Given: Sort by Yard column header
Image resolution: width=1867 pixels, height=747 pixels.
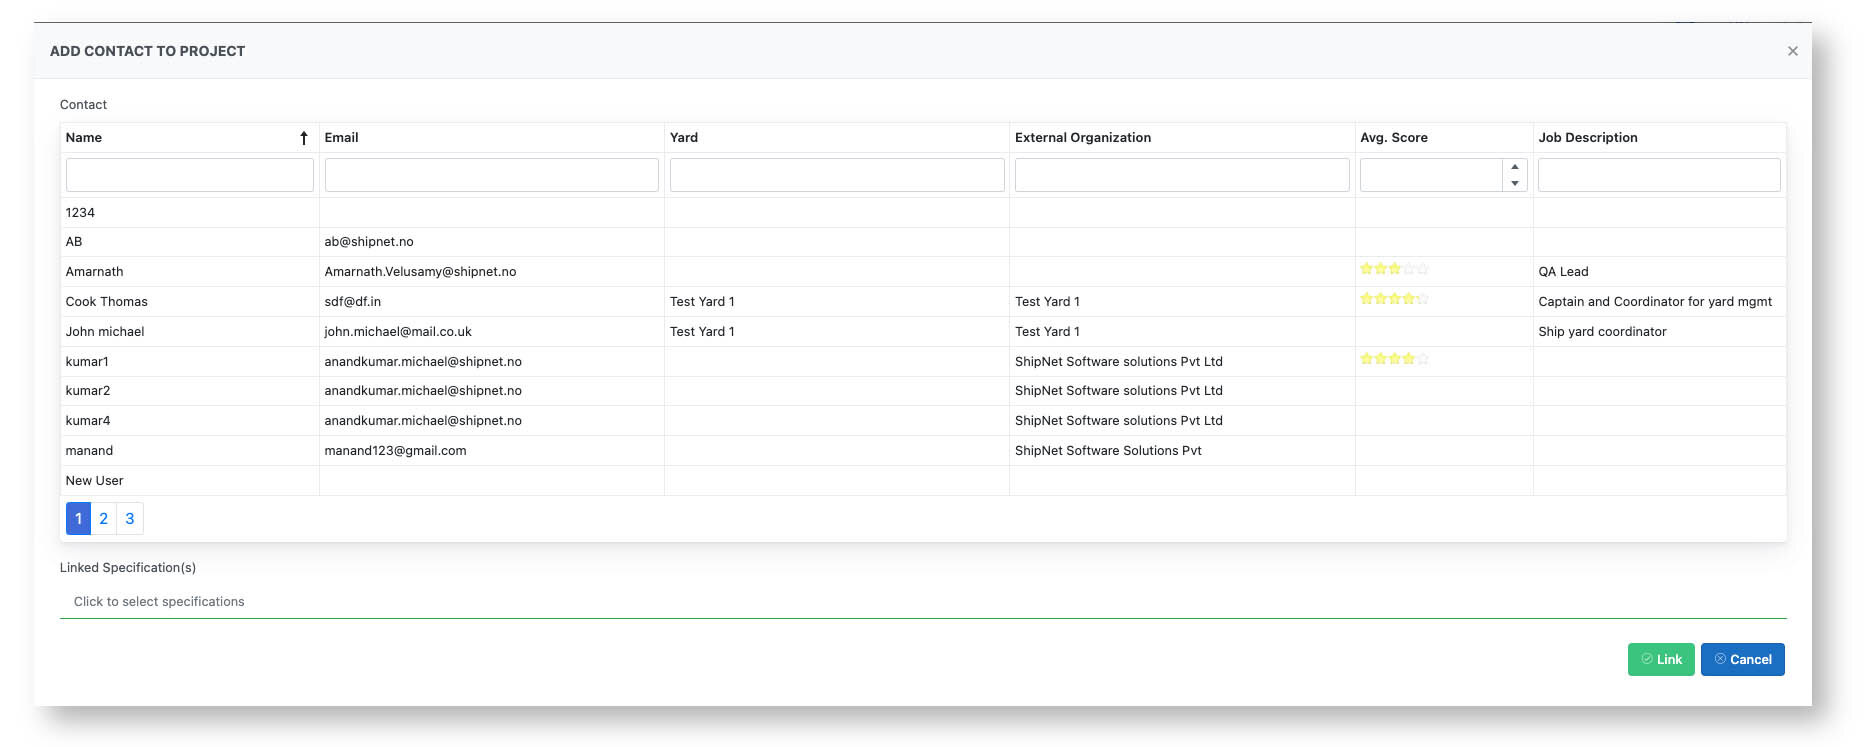Looking at the screenshot, I should coord(684,138).
